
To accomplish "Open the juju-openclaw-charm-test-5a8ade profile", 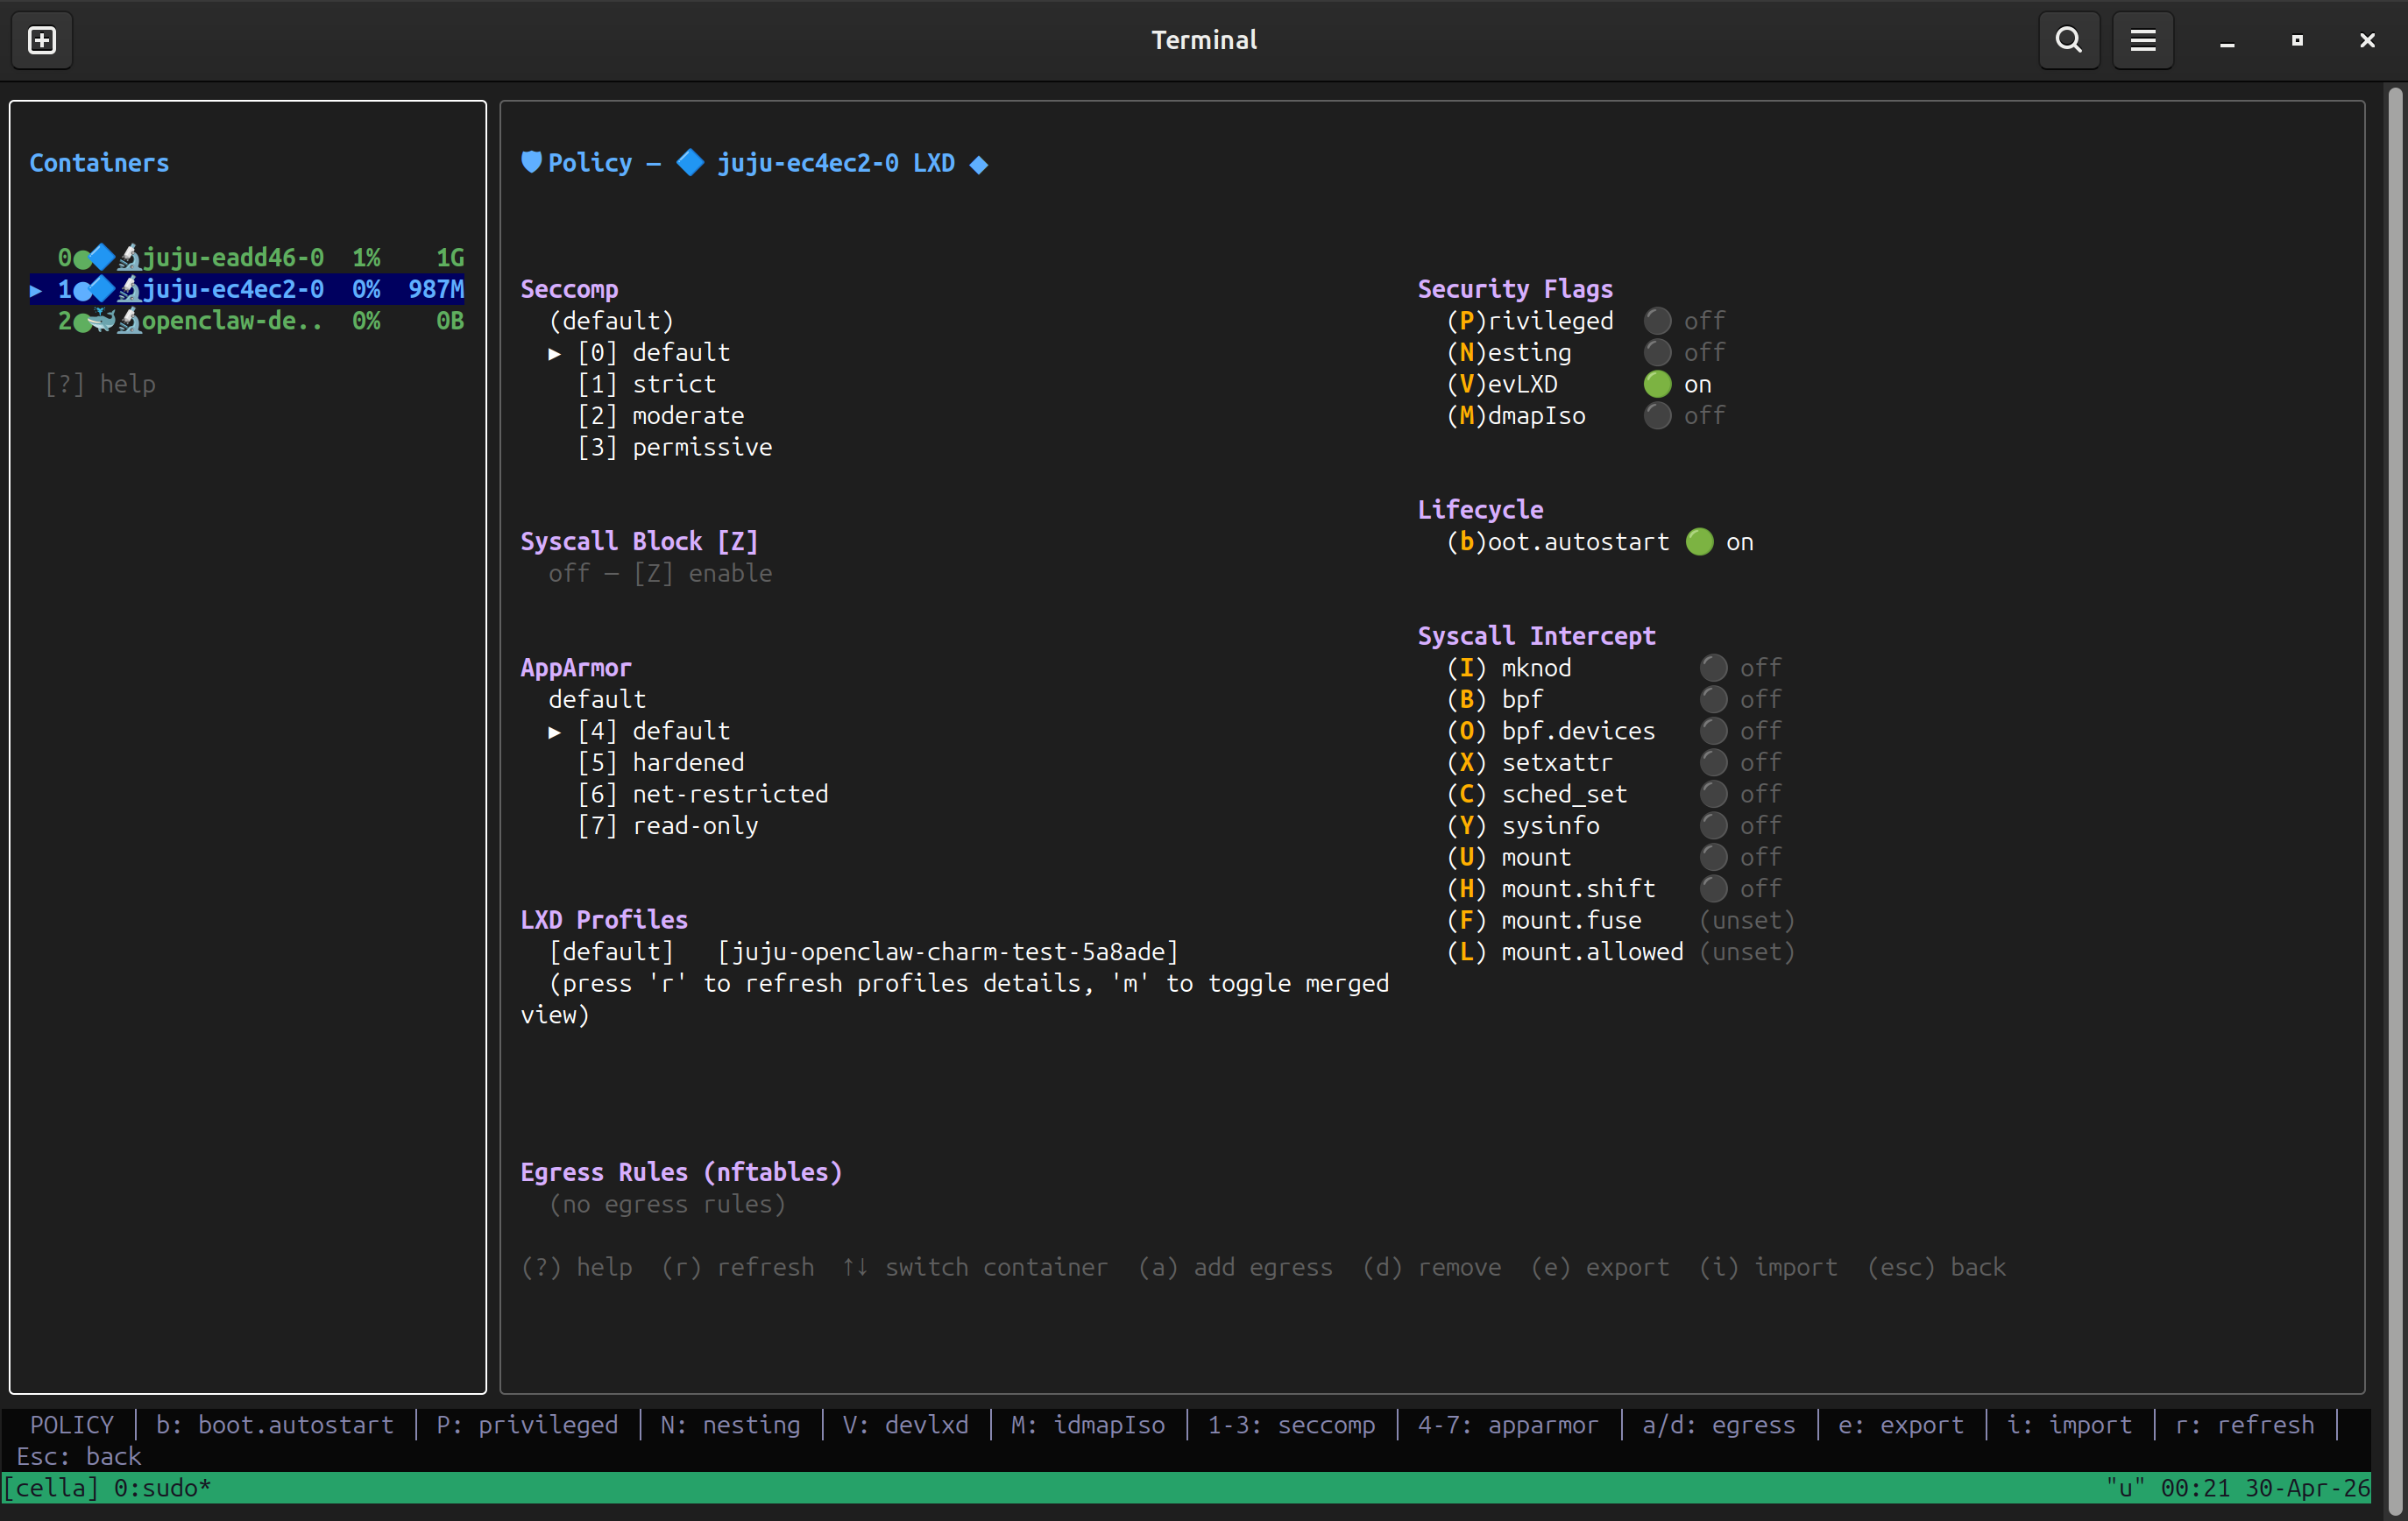I will click(949, 952).
